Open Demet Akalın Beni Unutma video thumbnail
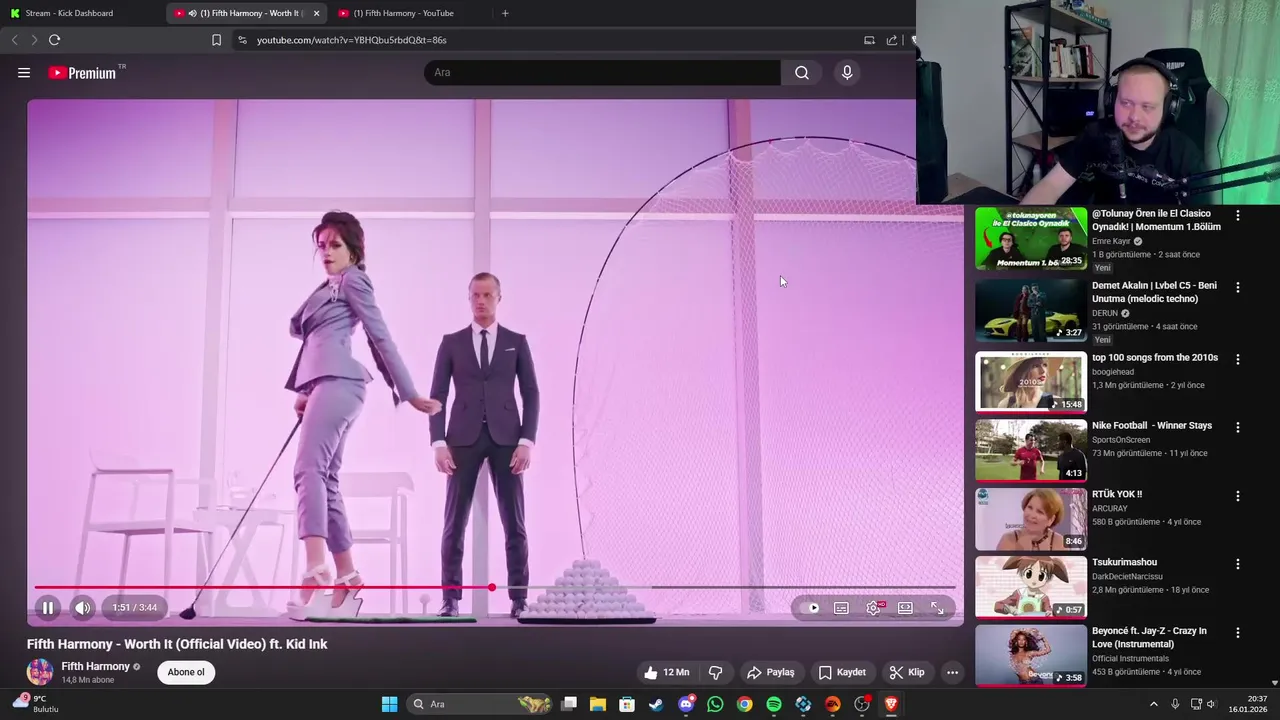The image size is (1280, 720). pos(1031,310)
